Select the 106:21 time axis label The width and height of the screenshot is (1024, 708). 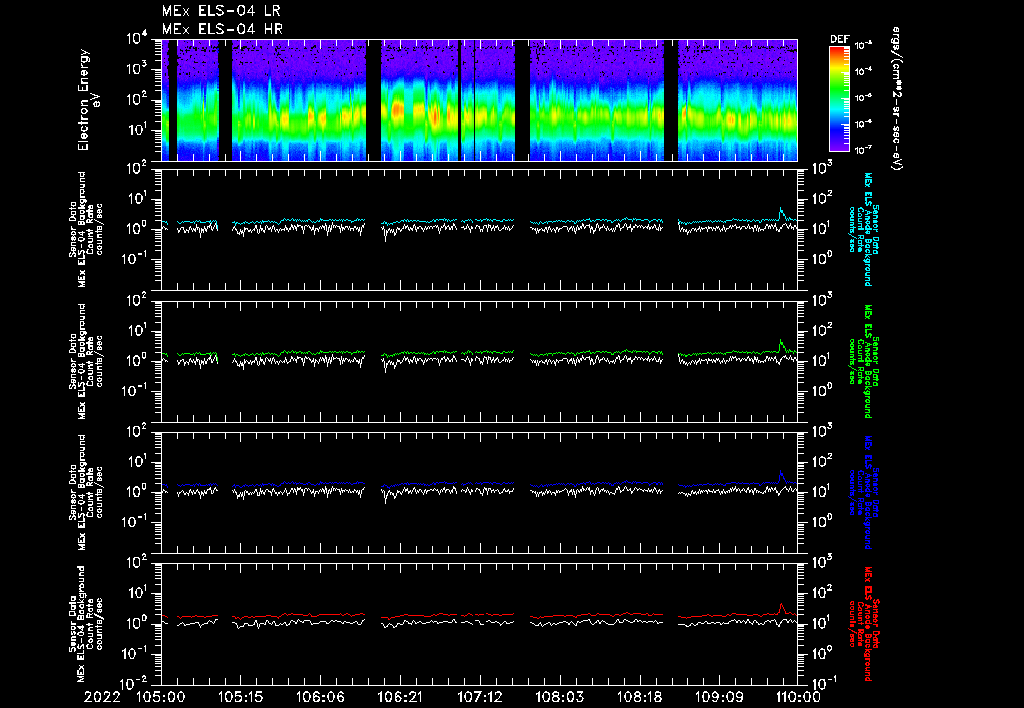coord(400,697)
